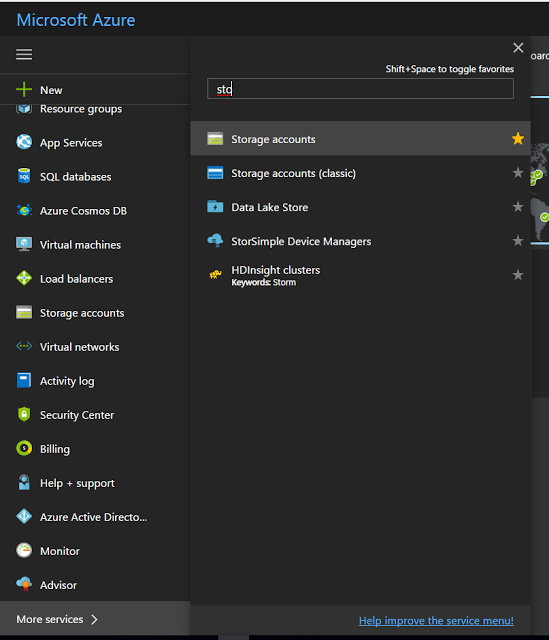549x640 pixels.
Task: Open the Load balancers diamond icon
Action: tap(24, 278)
